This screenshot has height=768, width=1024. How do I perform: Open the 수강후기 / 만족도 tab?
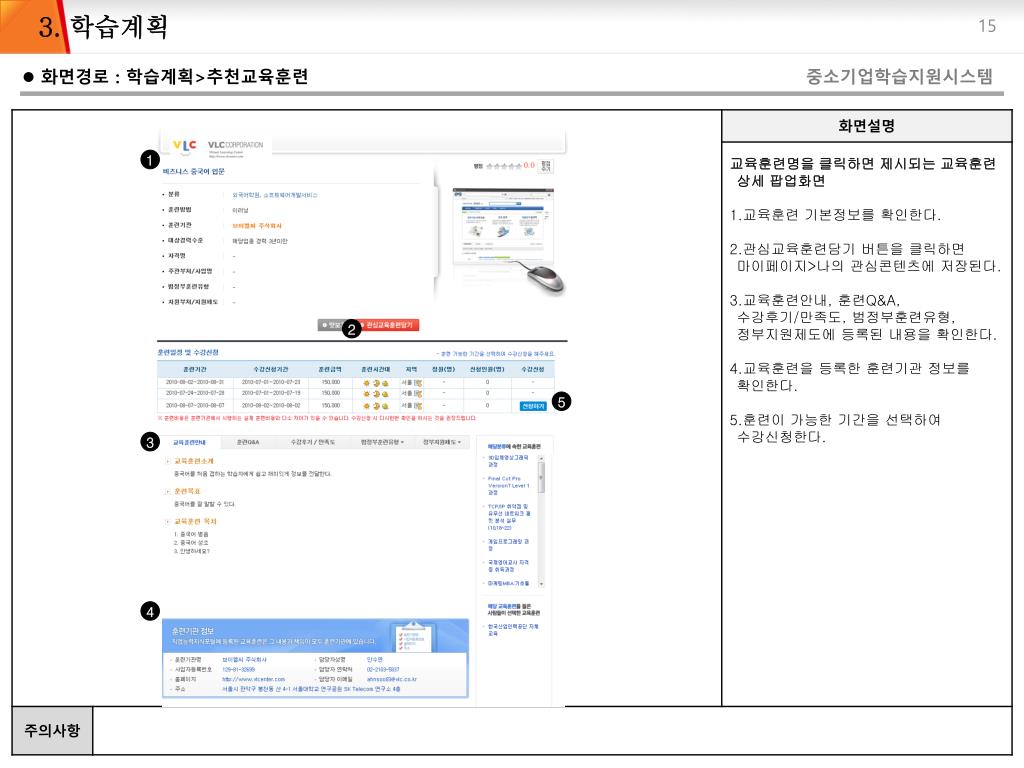point(313,443)
